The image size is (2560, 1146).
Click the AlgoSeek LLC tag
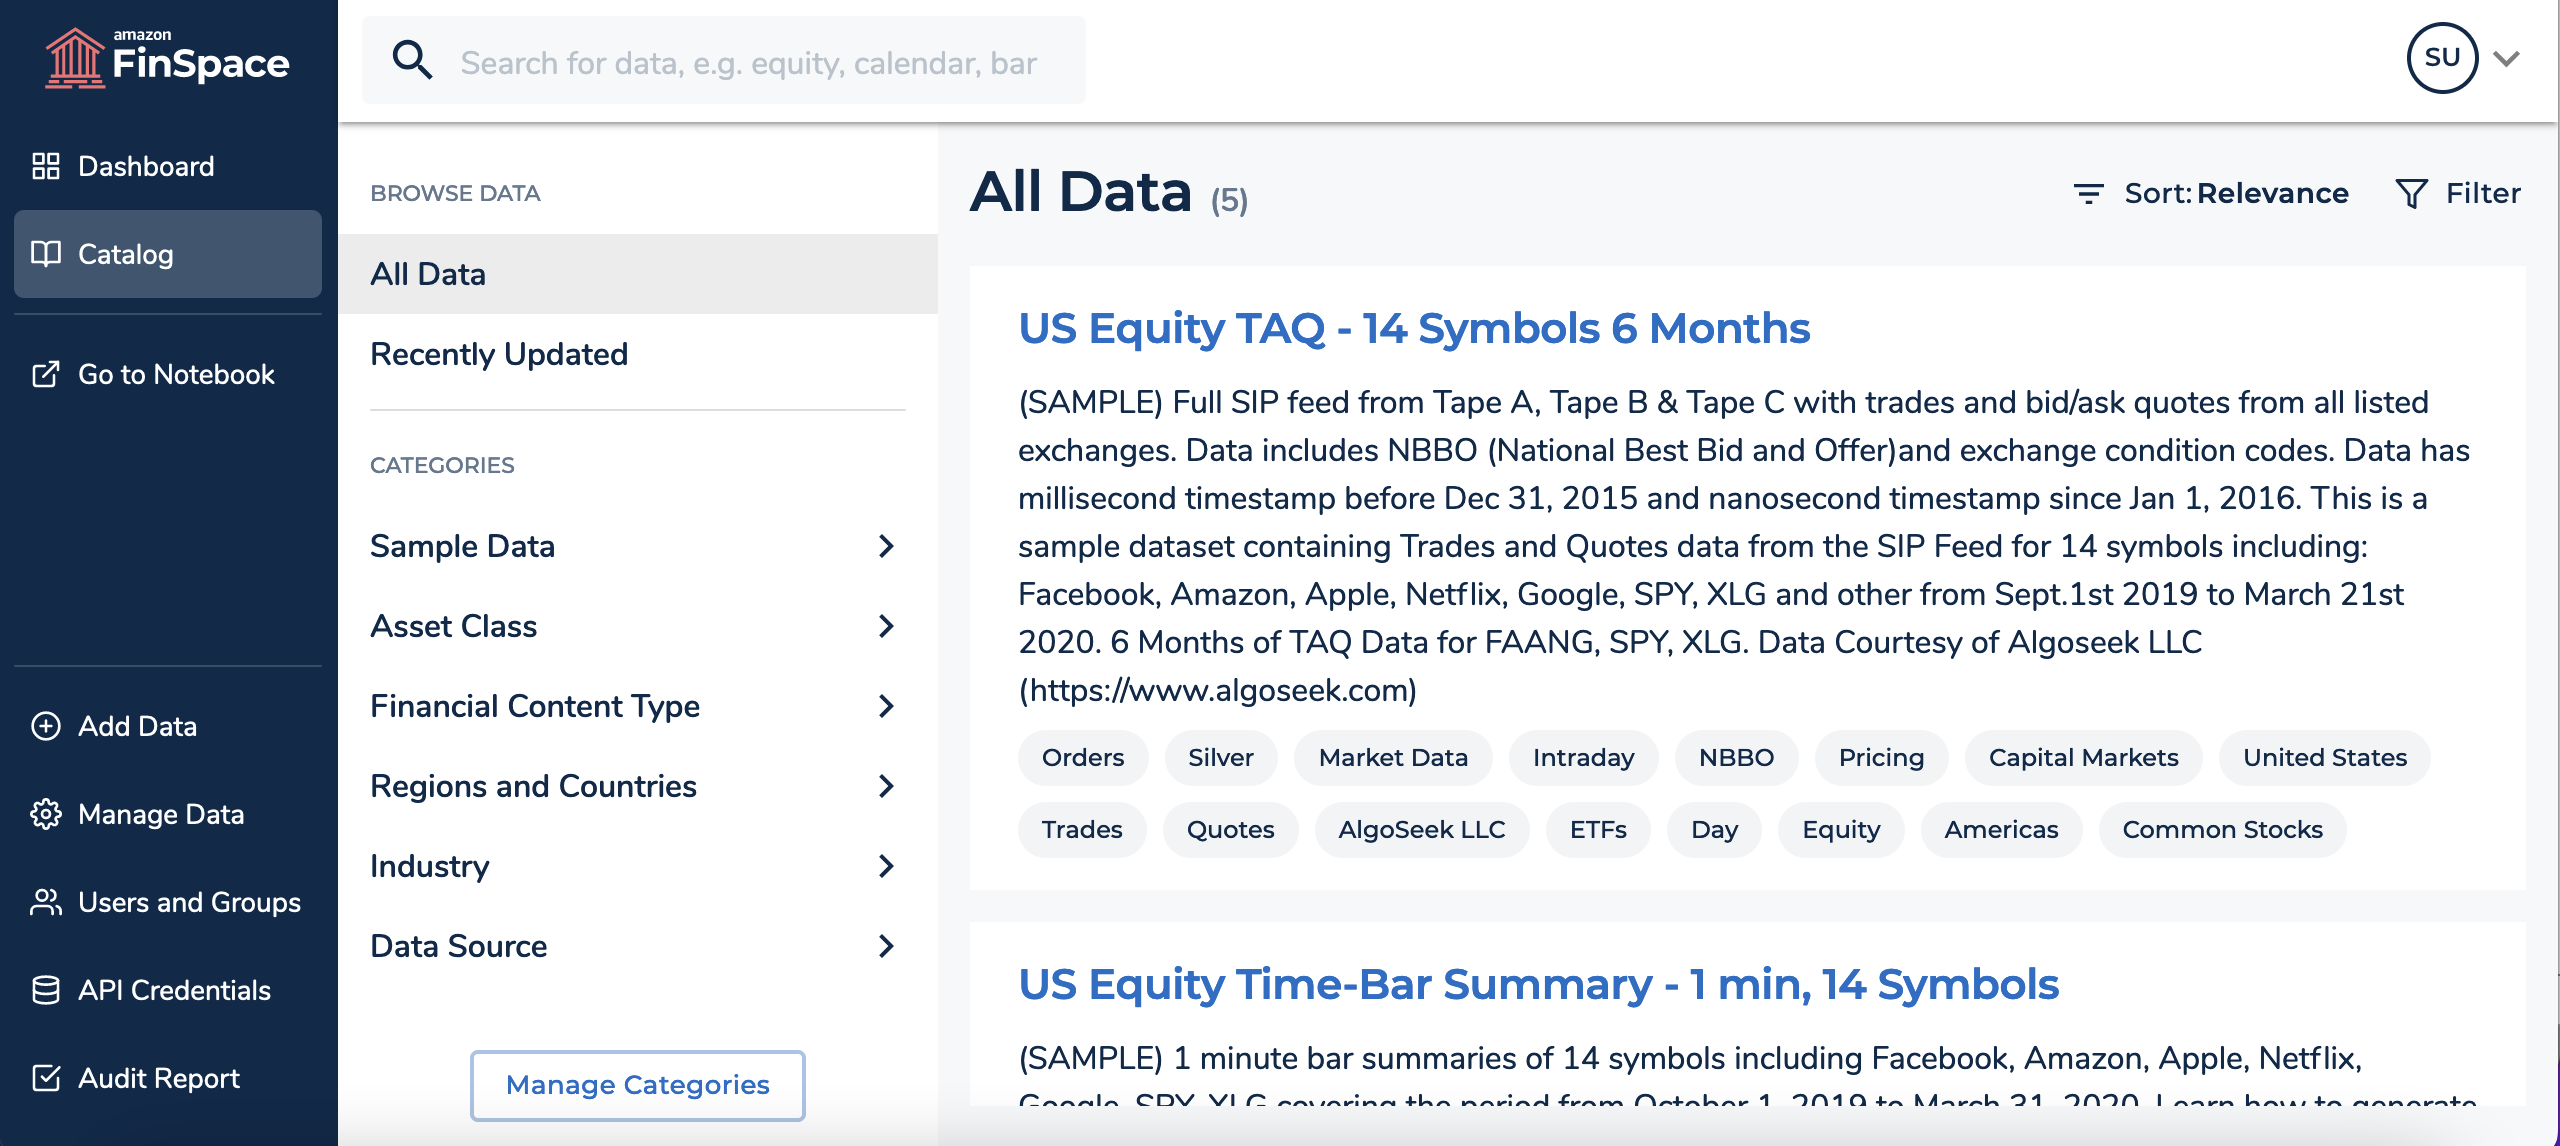1421,830
